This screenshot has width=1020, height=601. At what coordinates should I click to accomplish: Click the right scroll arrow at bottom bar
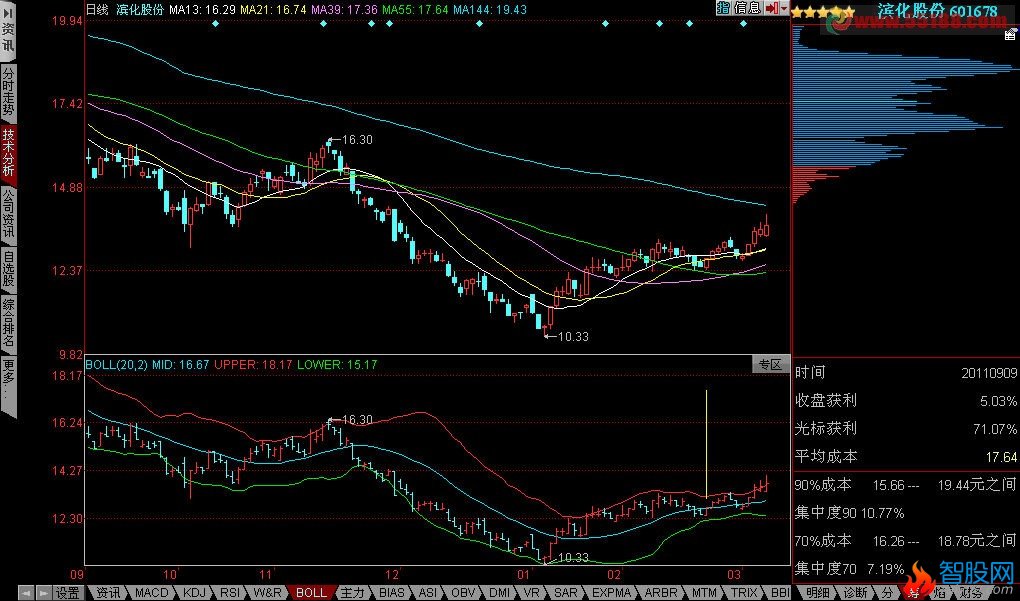pos(42,593)
